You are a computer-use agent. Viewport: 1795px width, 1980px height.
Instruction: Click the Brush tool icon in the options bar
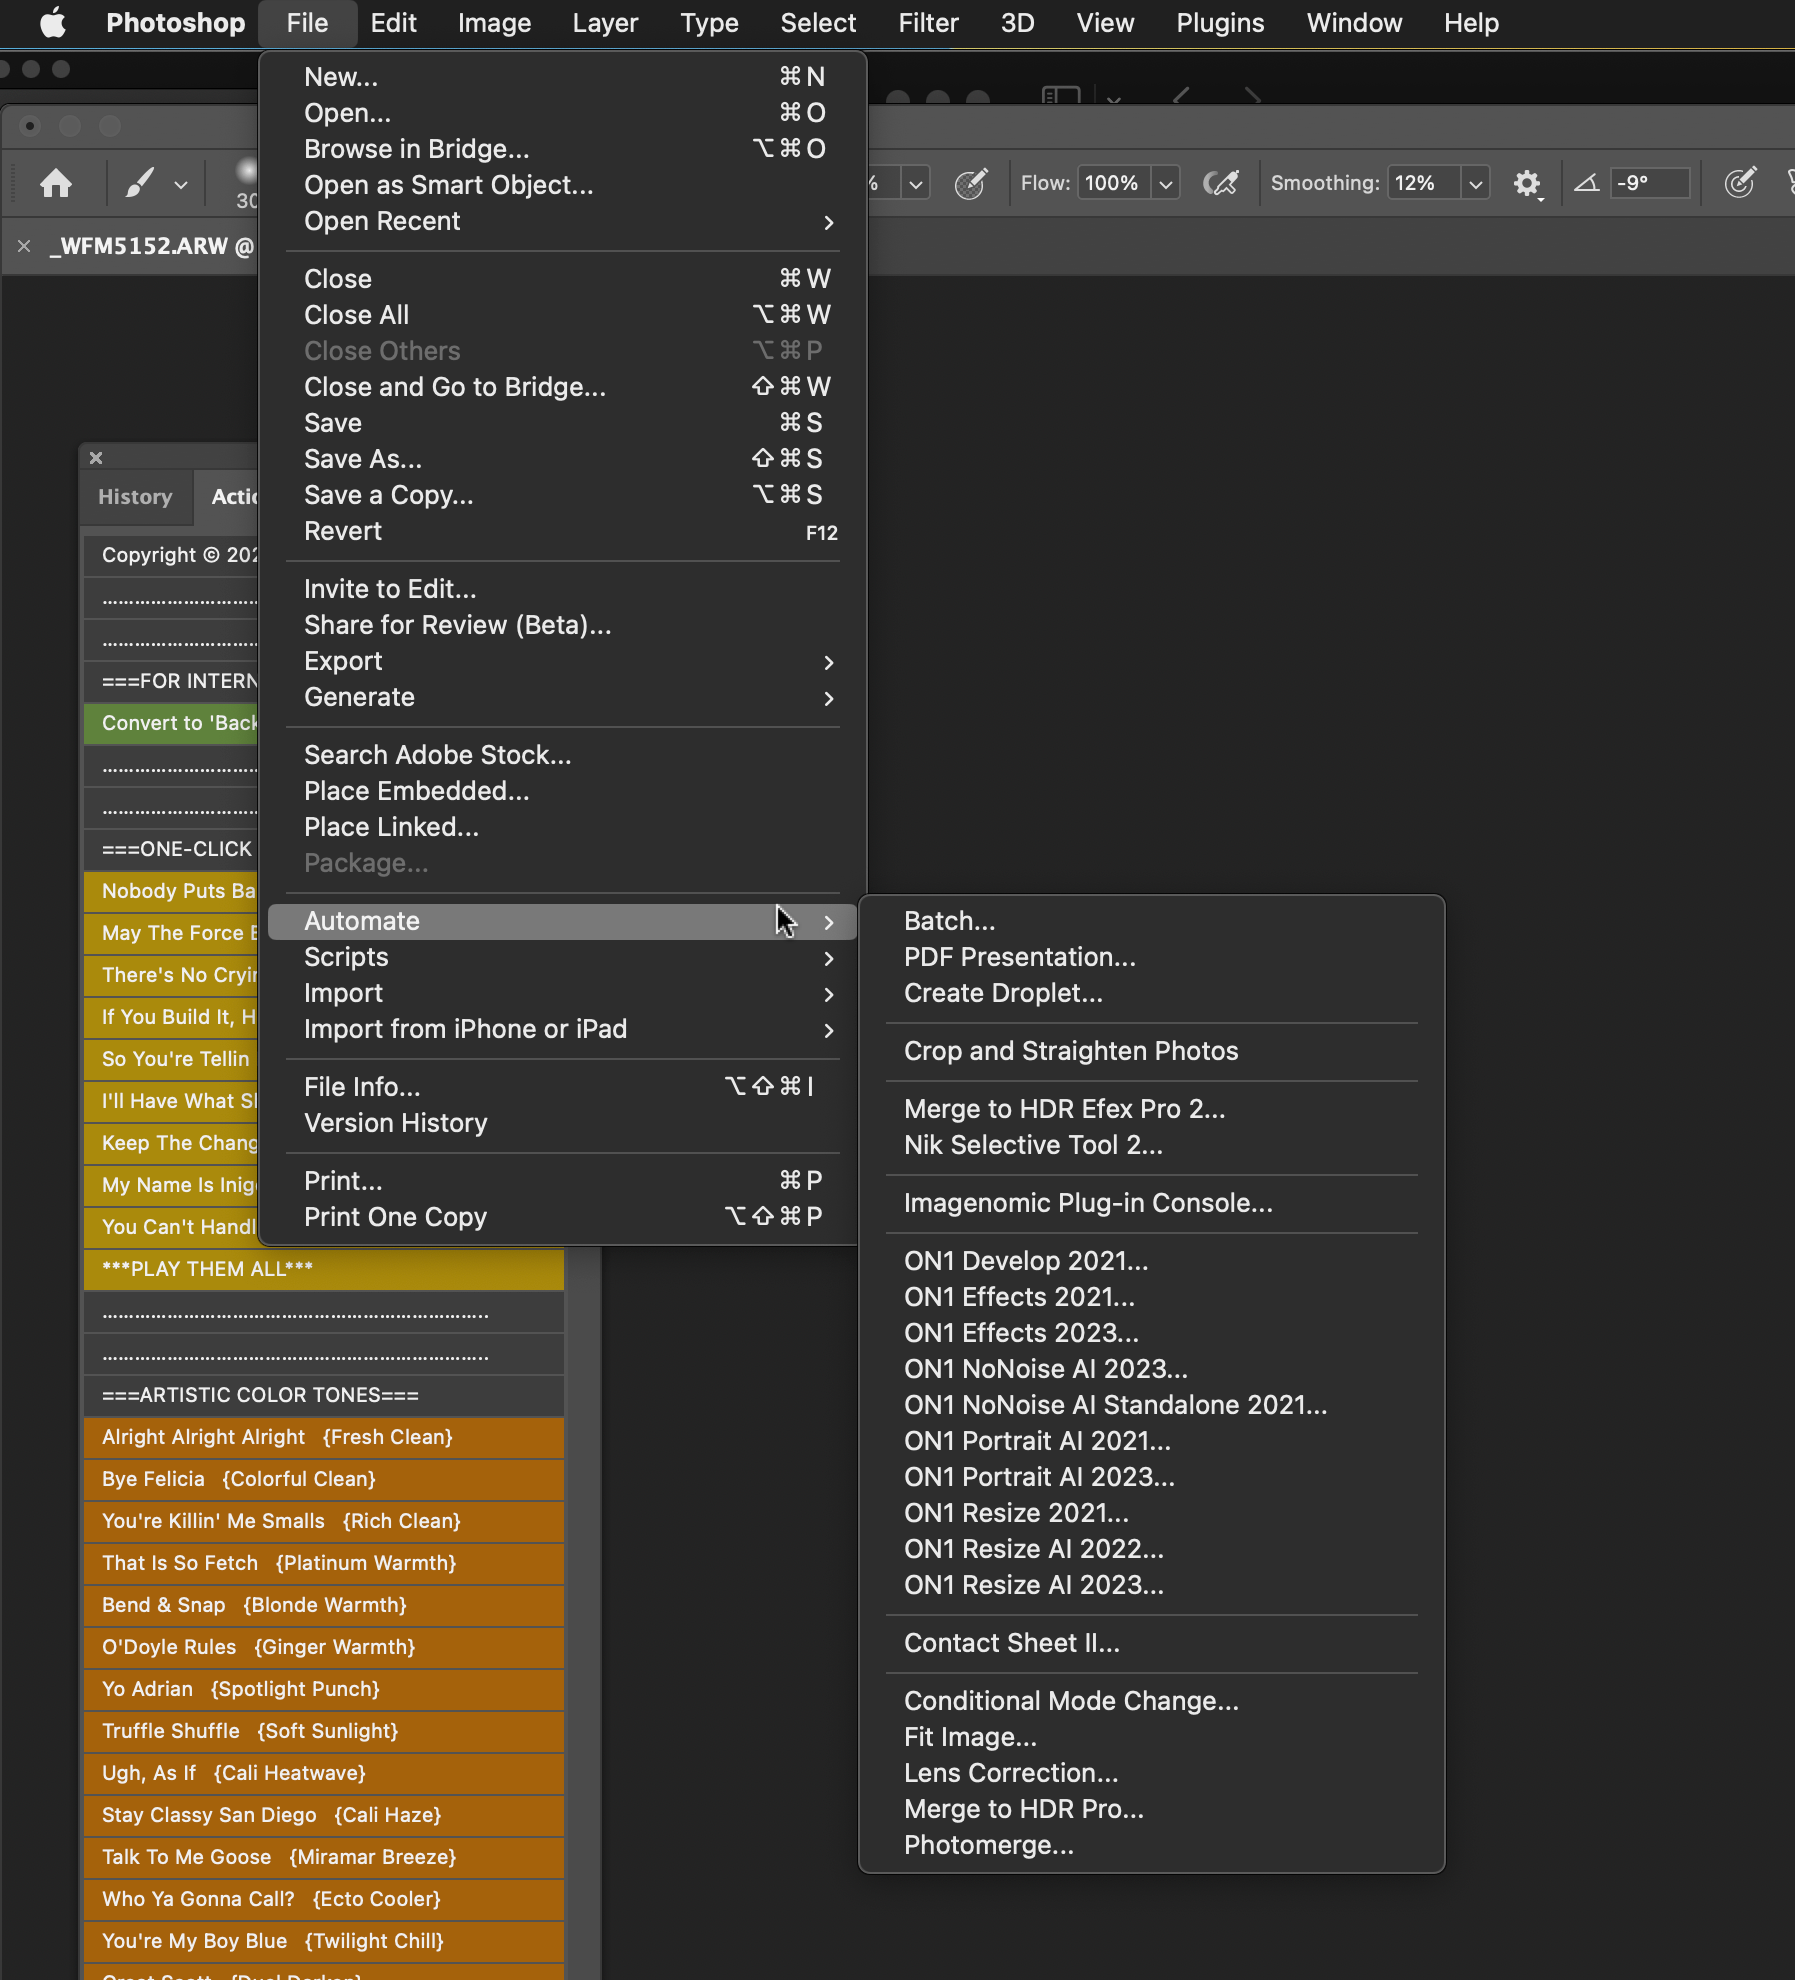[x=140, y=183]
